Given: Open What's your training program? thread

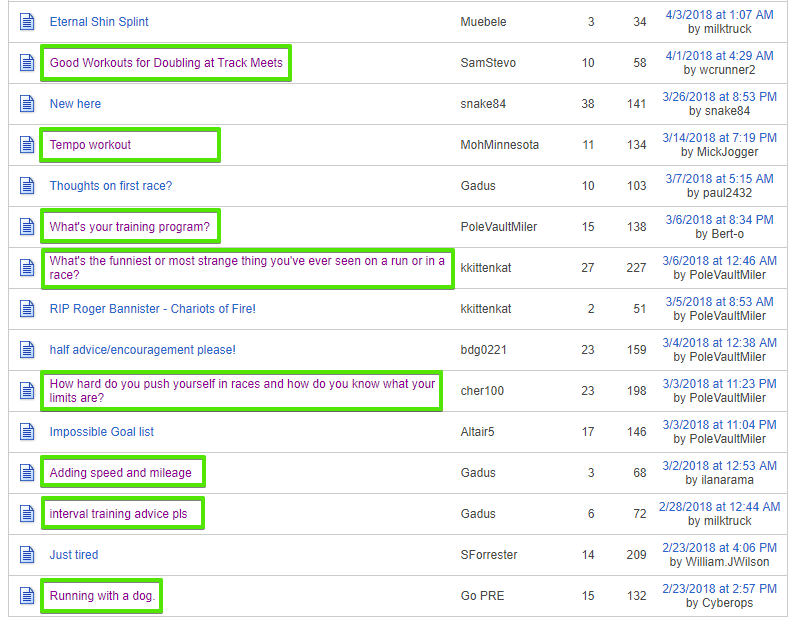Looking at the screenshot, I should pyautogui.click(x=129, y=227).
